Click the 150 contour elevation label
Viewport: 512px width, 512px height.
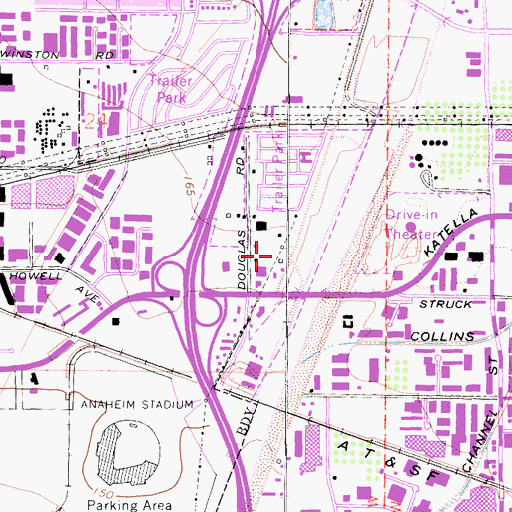pos(103,493)
